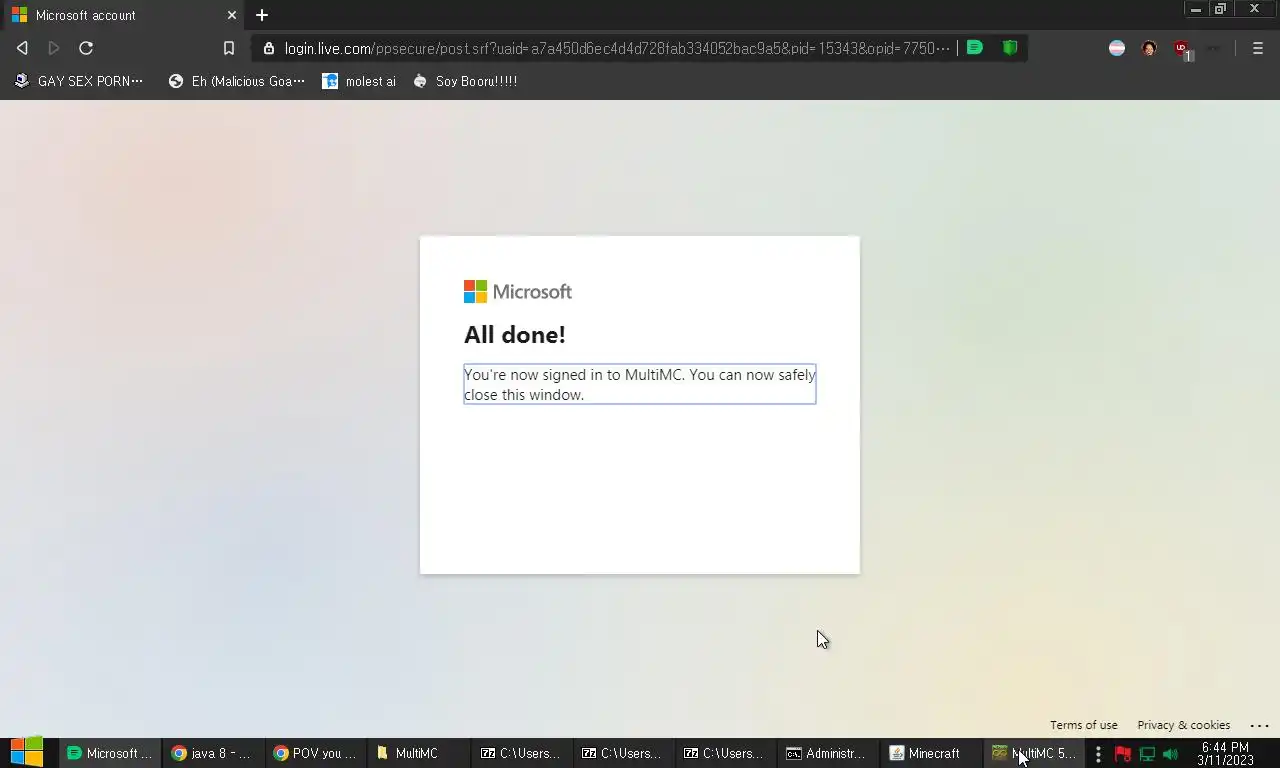Show hidden tray icons via vertical dots
This screenshot has width=1280, height=768.
(1098, 754)
